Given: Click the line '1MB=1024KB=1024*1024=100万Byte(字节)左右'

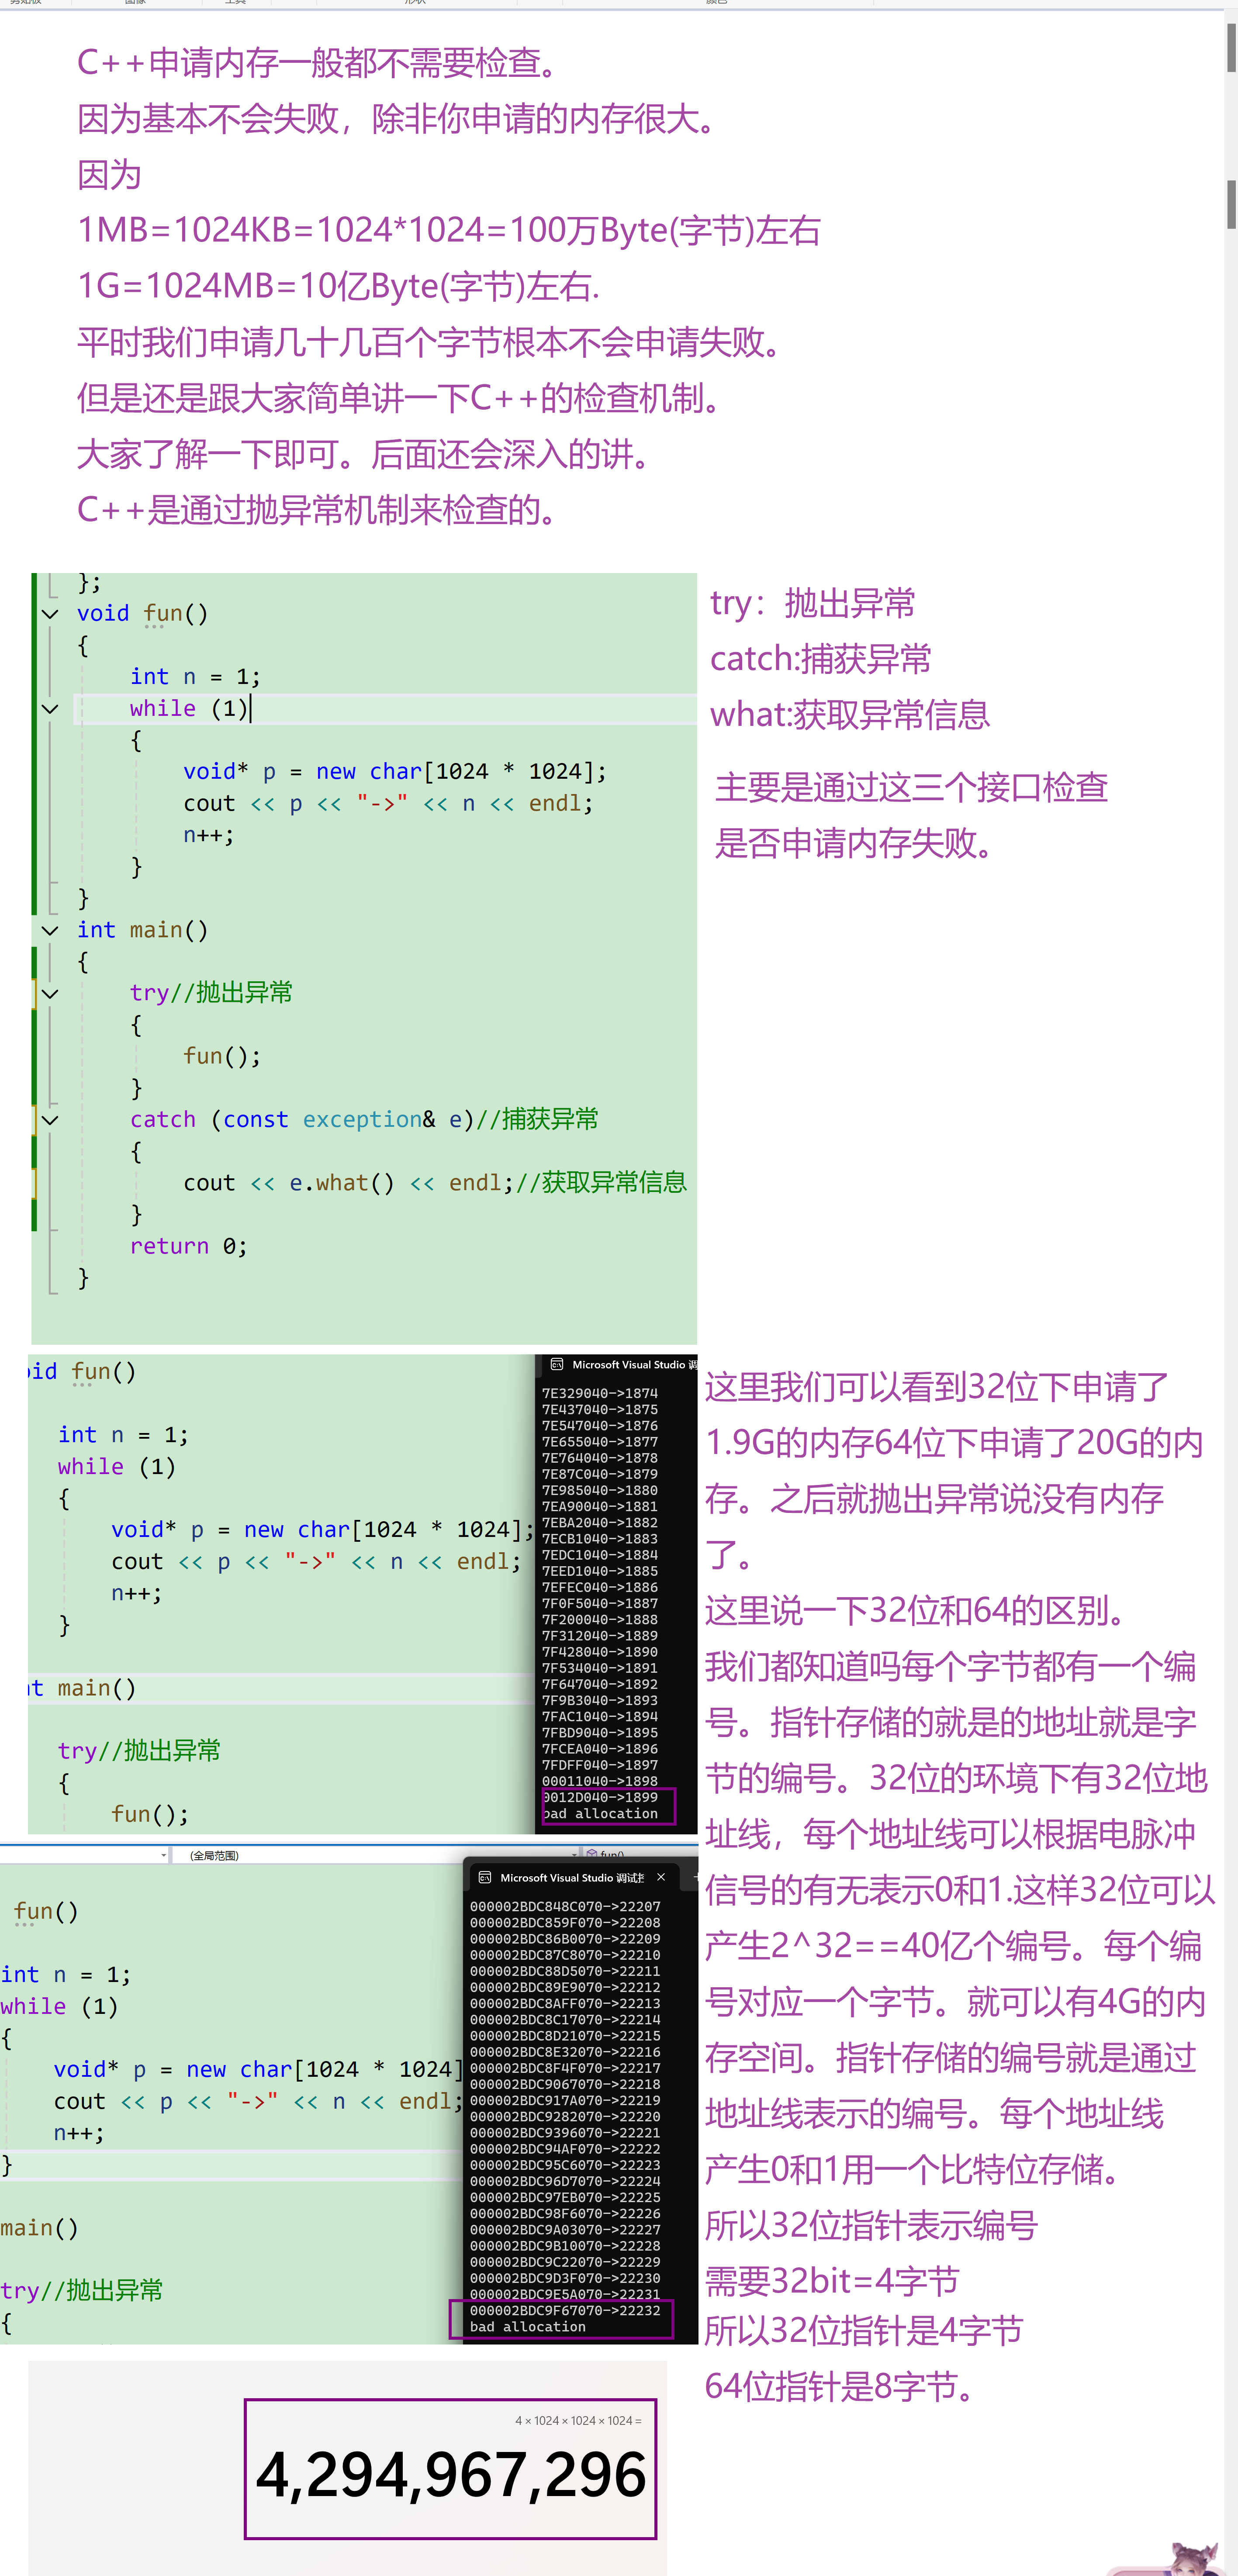Looking at the screenshot, I should tap(449, 230).
